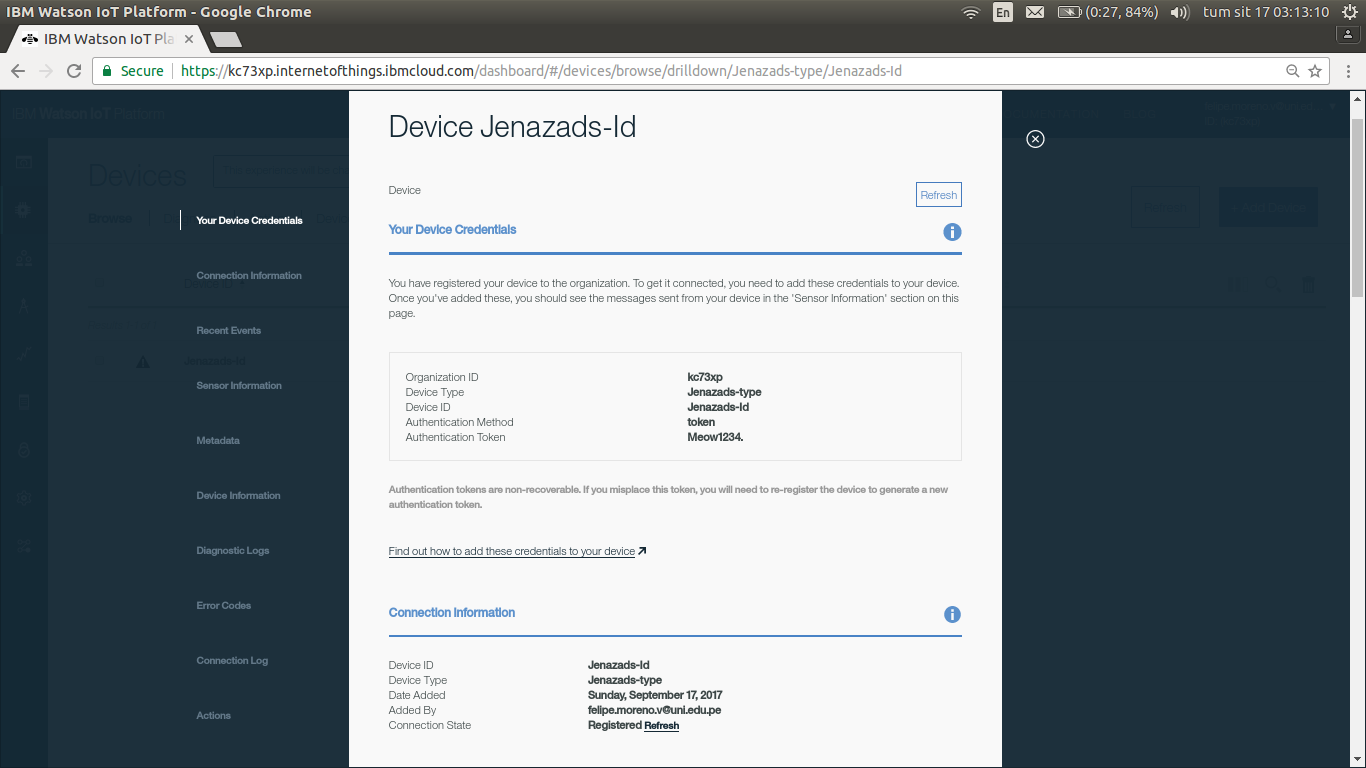This screenshot has width=1366, height=768.
Task: Go to Diagnostic Logs section
Action: [233, 550]
